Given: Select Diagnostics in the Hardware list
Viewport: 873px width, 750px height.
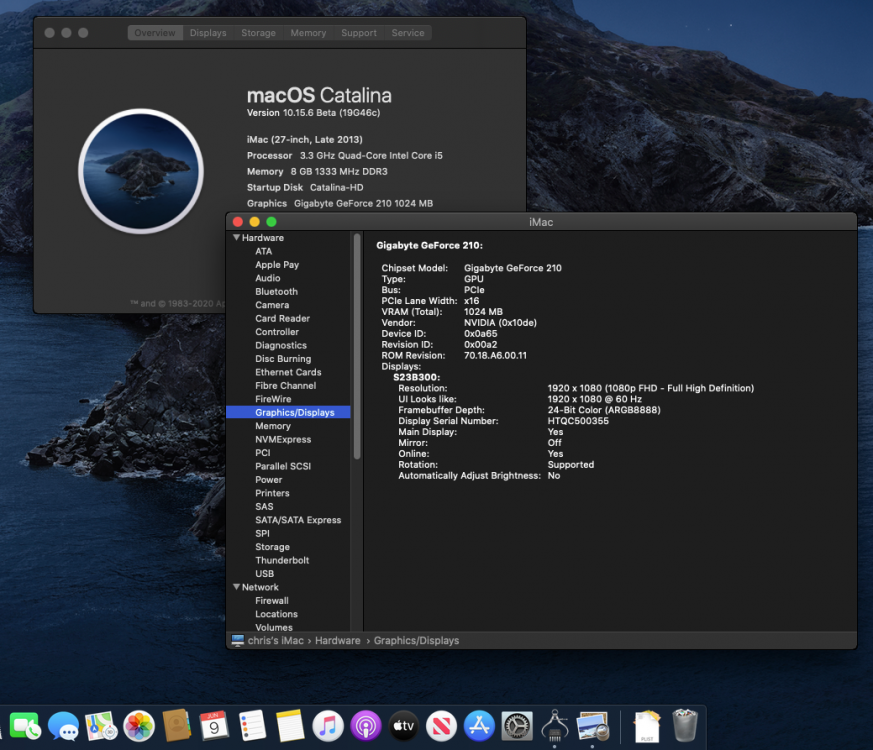Looking at the screenshot, I should [x=281, y=345].
